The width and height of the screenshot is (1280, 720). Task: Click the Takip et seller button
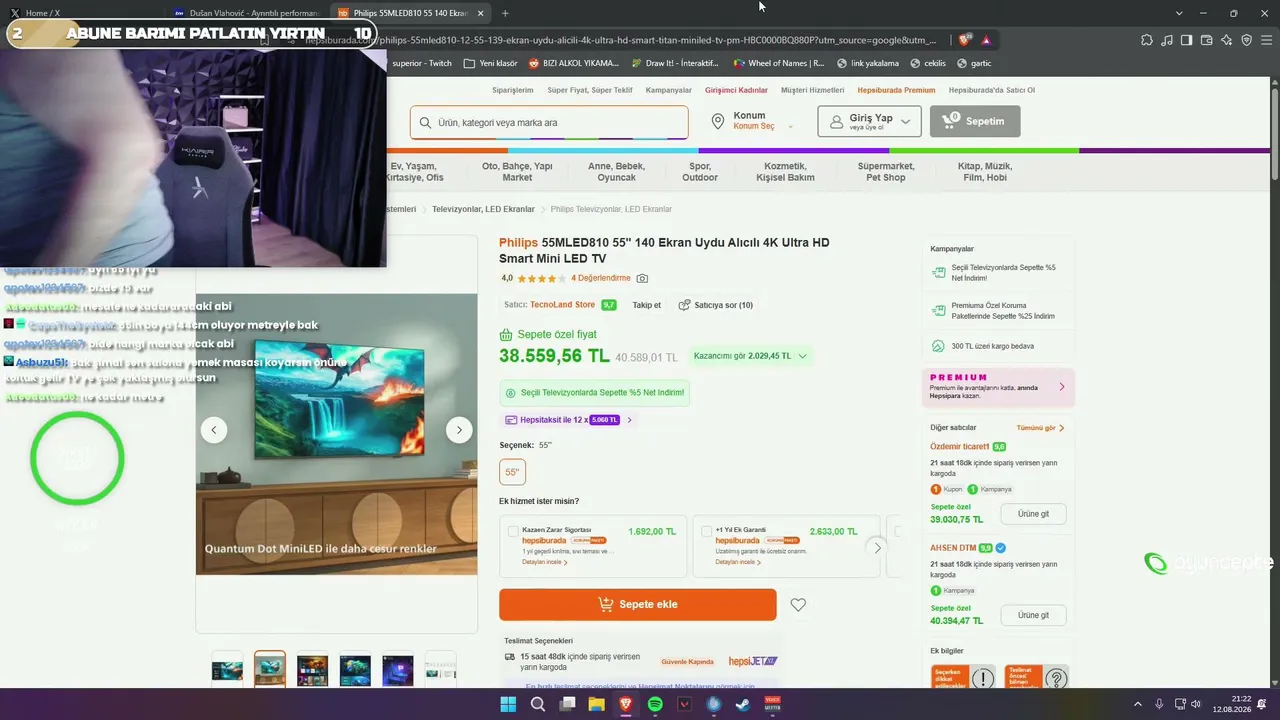point(646,305)
